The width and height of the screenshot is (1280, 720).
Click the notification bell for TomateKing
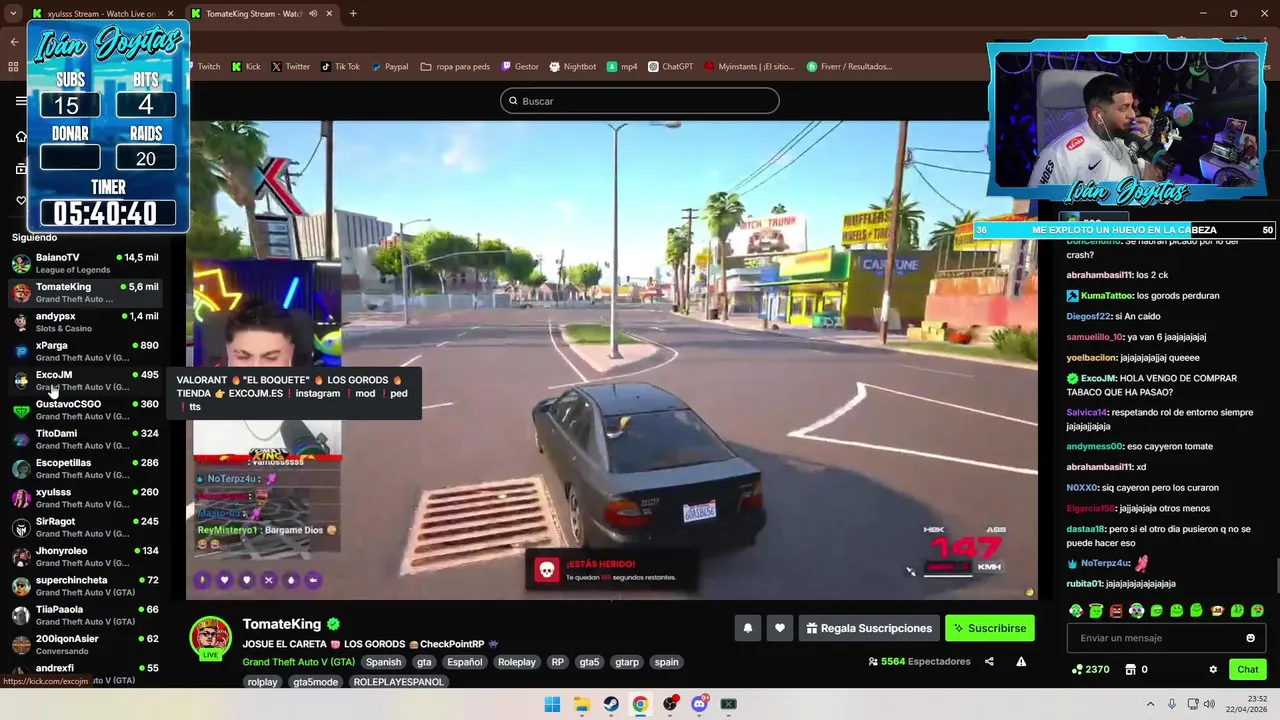747,628
